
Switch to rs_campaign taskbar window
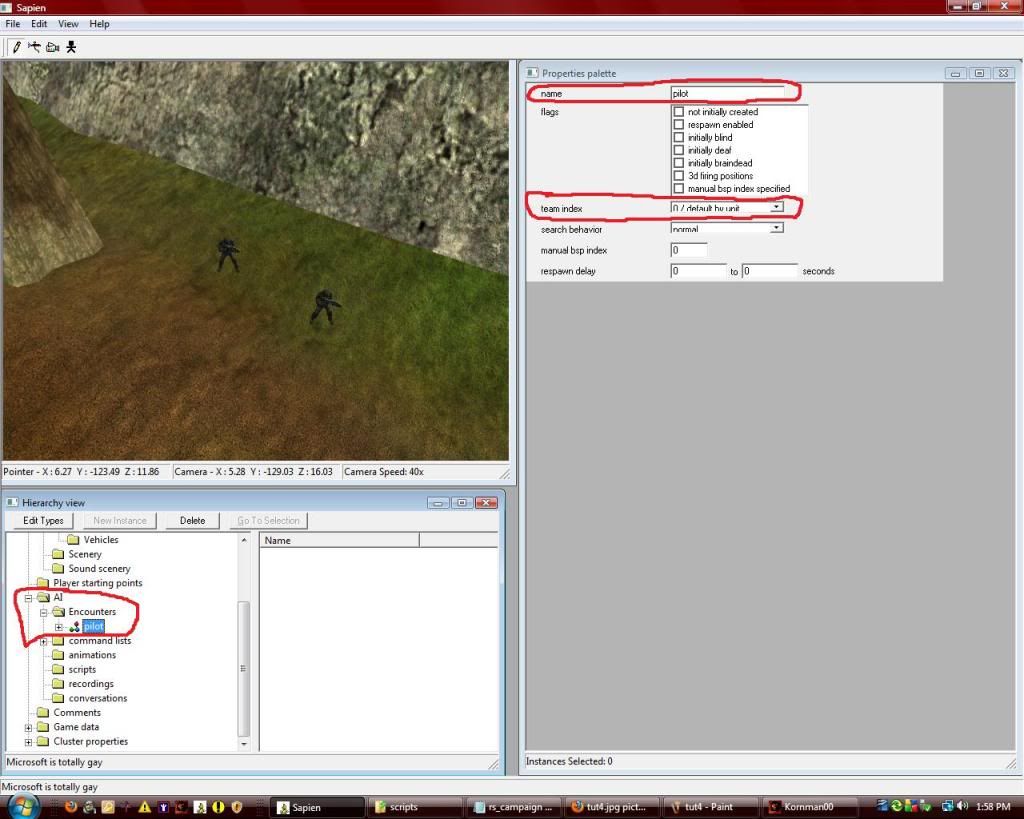click(x=515, y=807)
